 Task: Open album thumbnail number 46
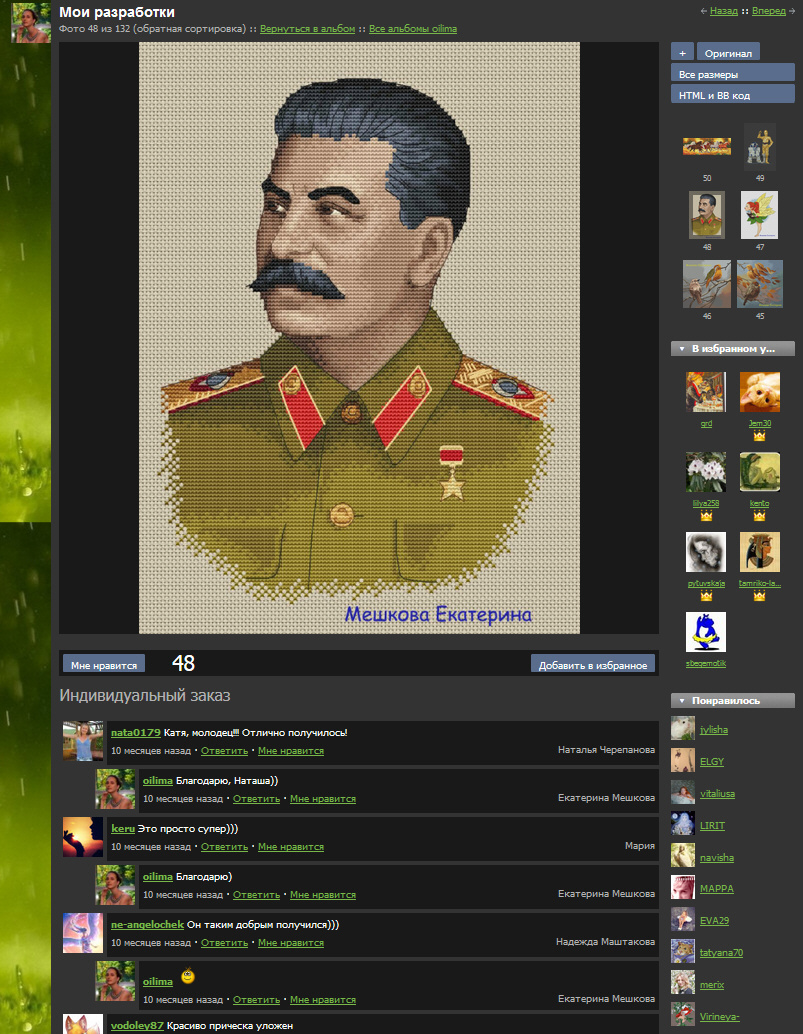click(x=707, y=284)
